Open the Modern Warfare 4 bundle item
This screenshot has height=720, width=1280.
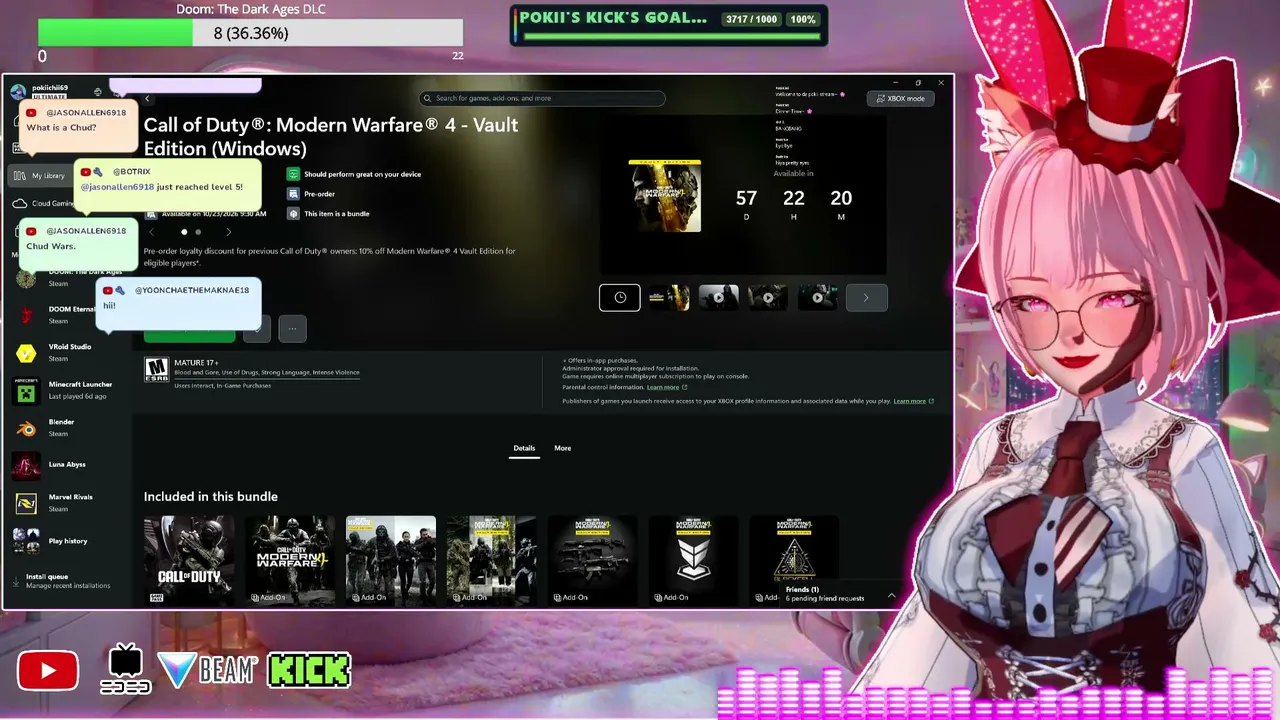[x=290, y=560]
